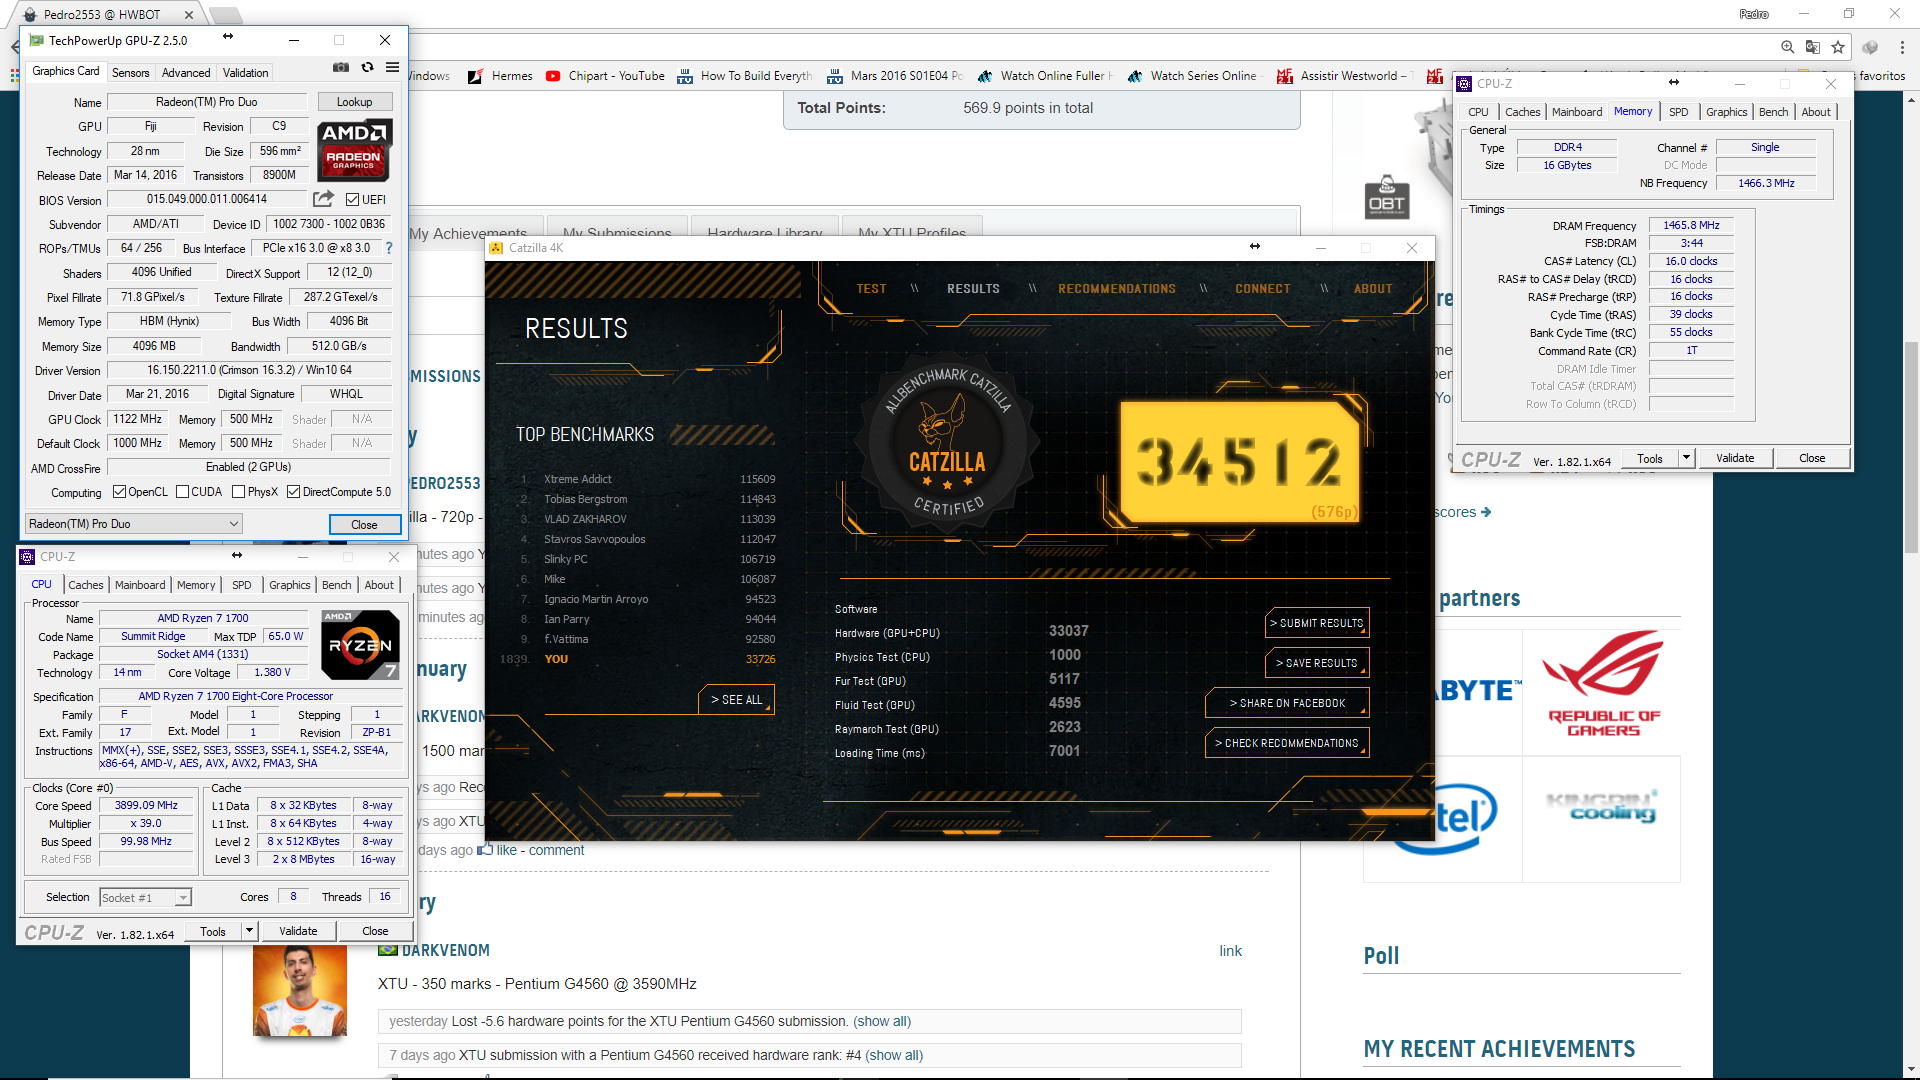This screenshot has width=1920, height=1080.
Task: Click the '(show all)' link on the G4560 points entry
Action: tap(882, 1021)
